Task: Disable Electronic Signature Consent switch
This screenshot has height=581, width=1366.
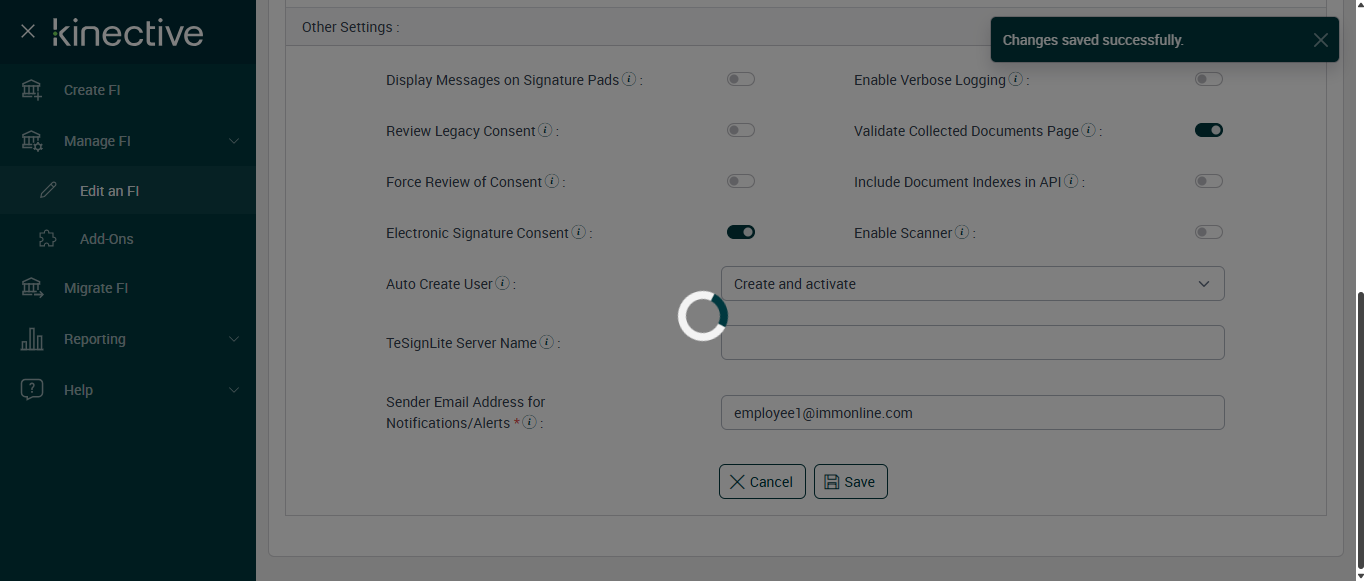Action: (741, 232)
